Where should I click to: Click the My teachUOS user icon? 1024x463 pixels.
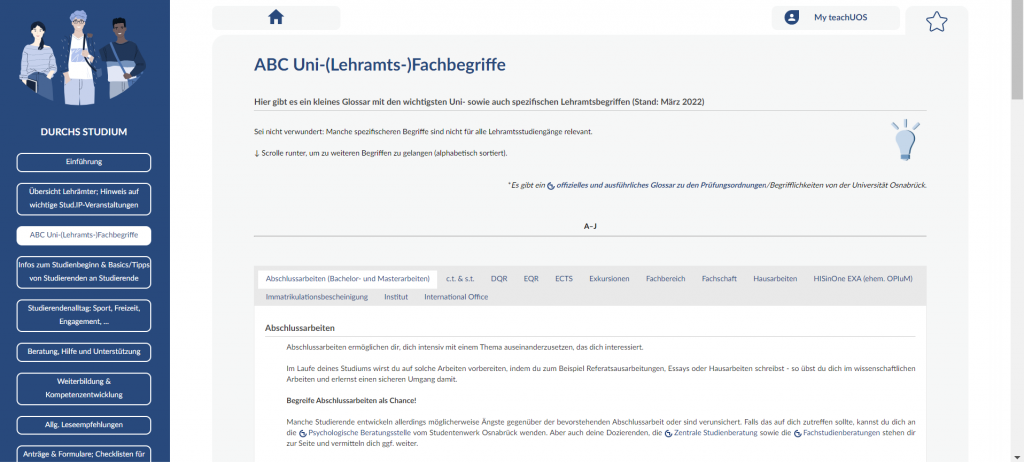click(792, 17)
